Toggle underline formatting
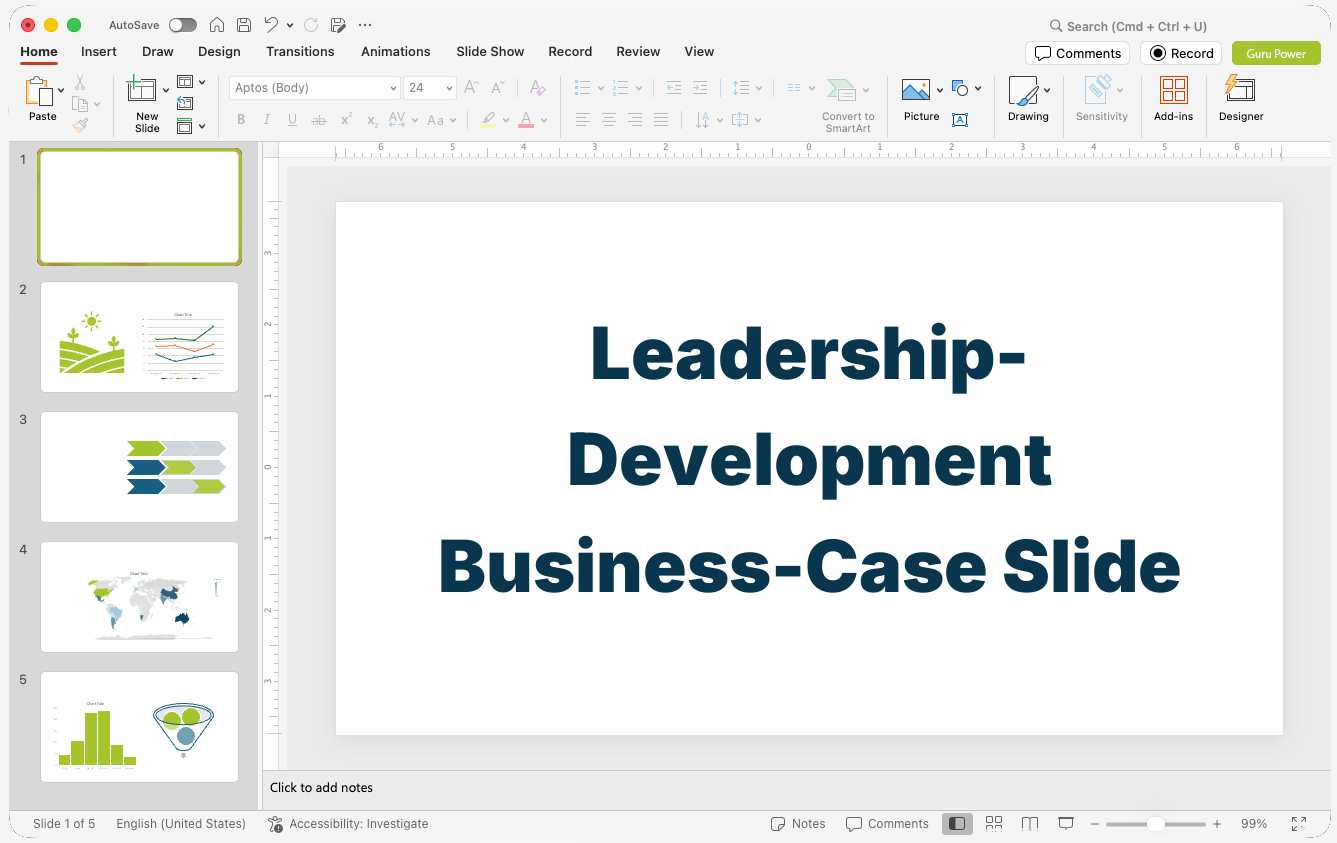1337x843 pixels. click(x=292, y=120)
